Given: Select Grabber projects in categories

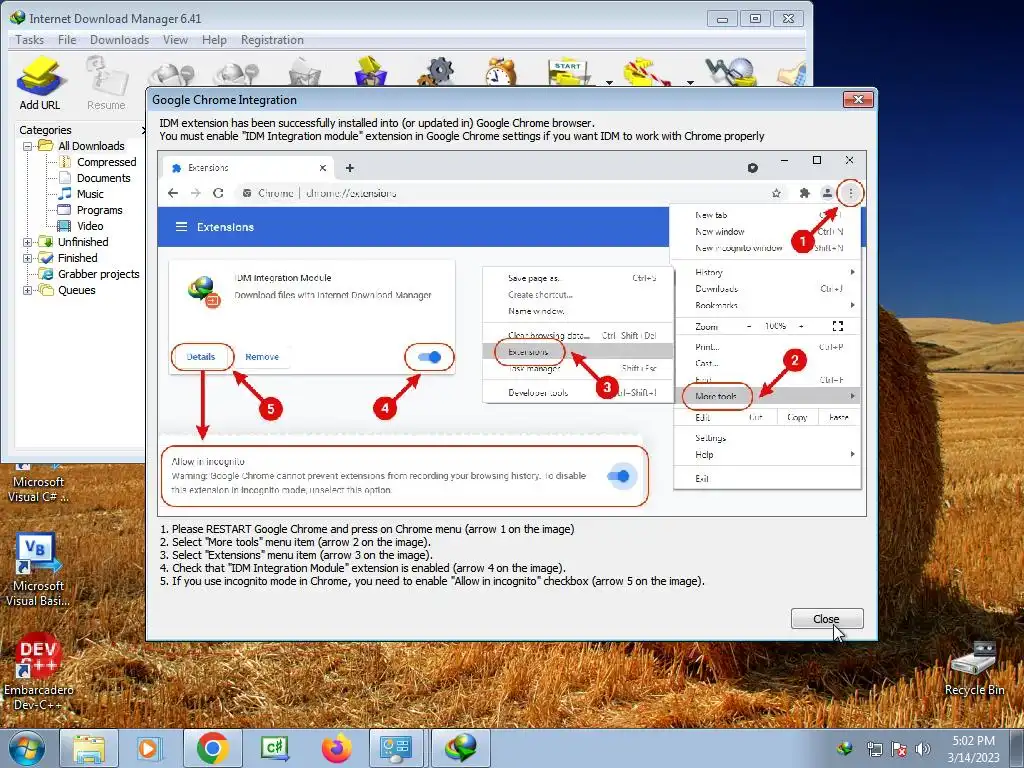Looking at the screenshot, I should (x=99, y=274).
